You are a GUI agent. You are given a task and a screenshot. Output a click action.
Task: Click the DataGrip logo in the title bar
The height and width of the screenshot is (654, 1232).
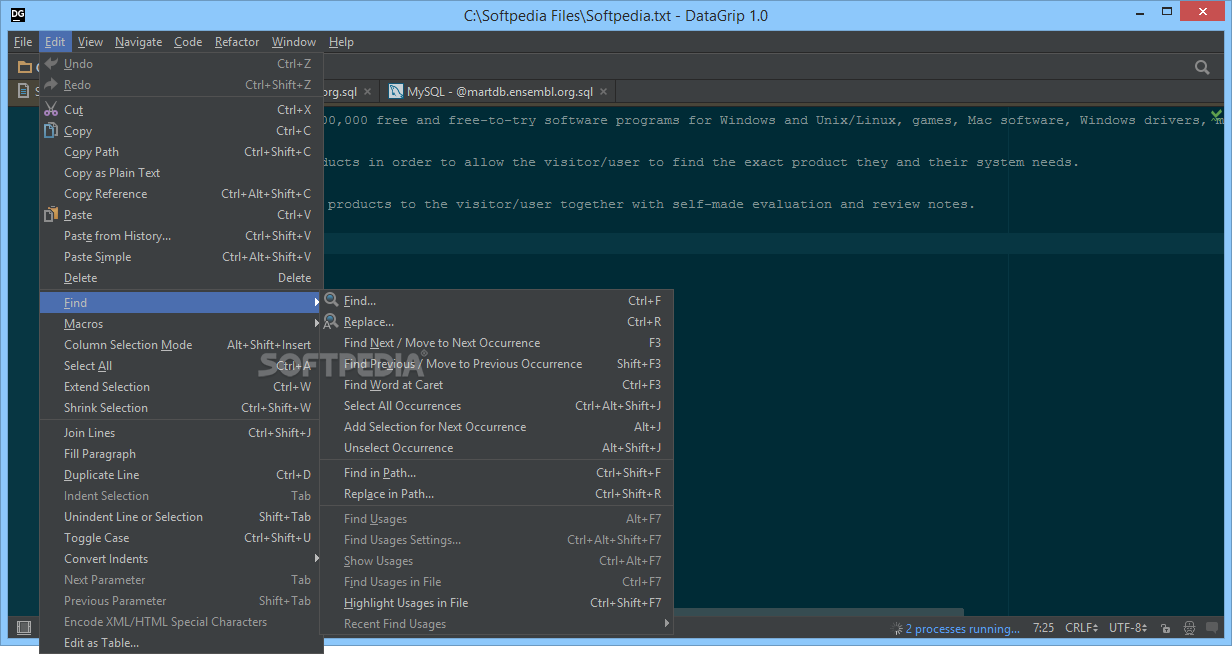(18, 15)
